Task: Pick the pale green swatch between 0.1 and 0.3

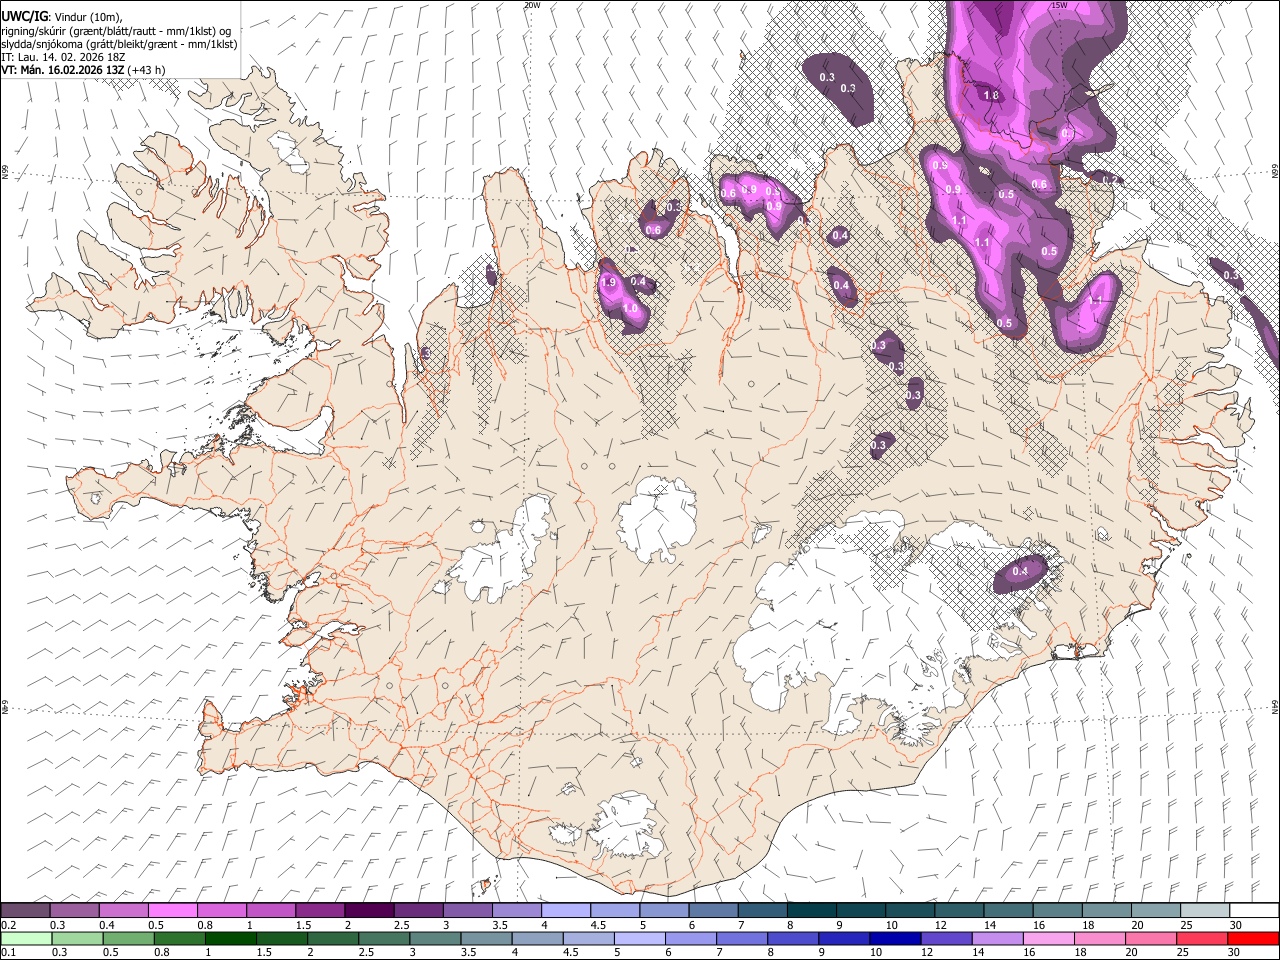Action: pyautogui.click(x=25, y=938)
